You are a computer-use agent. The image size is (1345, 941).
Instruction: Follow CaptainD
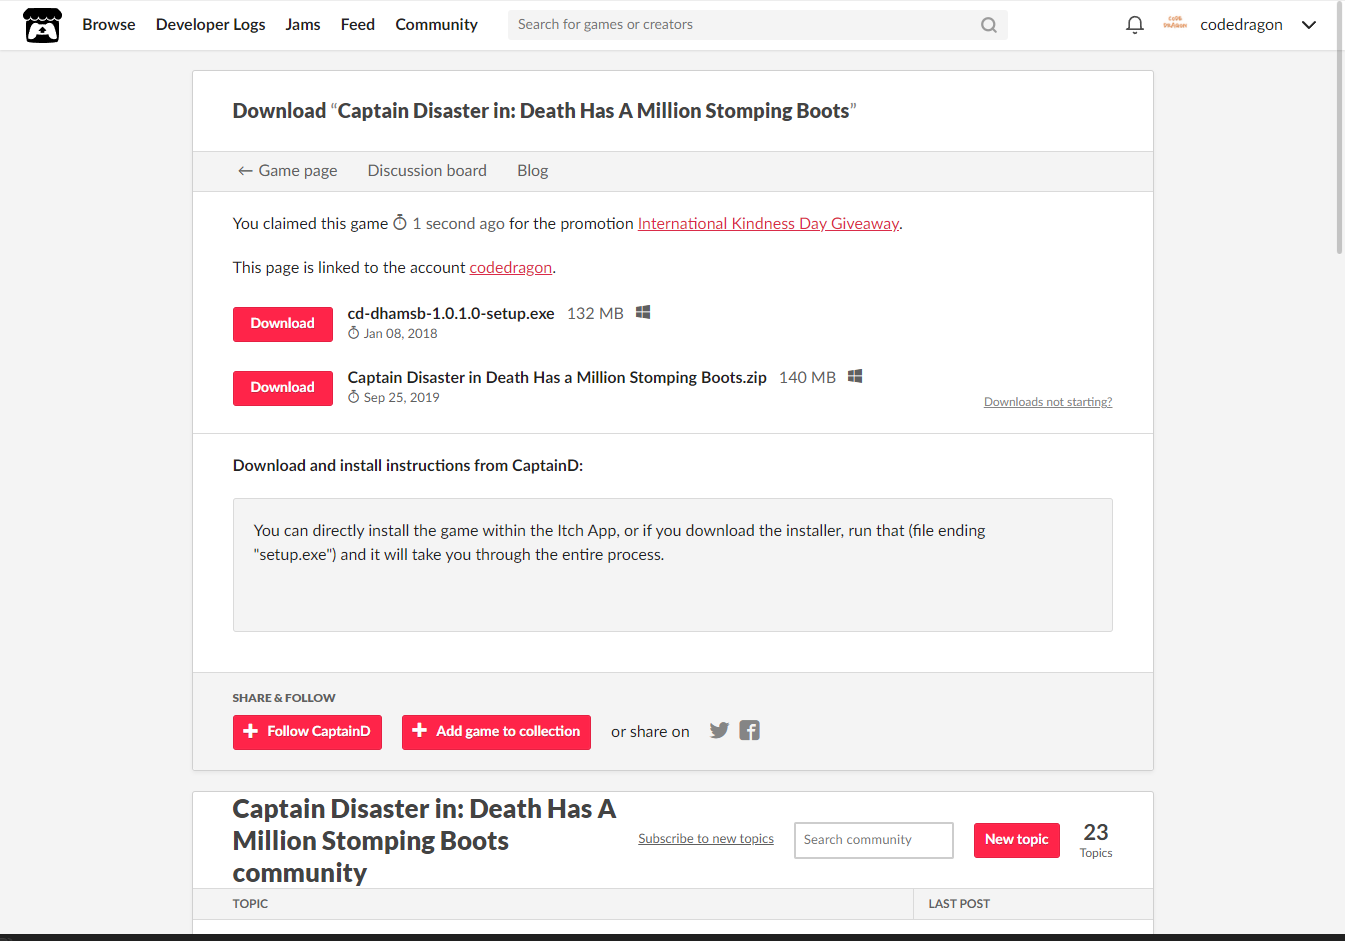(307, 732)
